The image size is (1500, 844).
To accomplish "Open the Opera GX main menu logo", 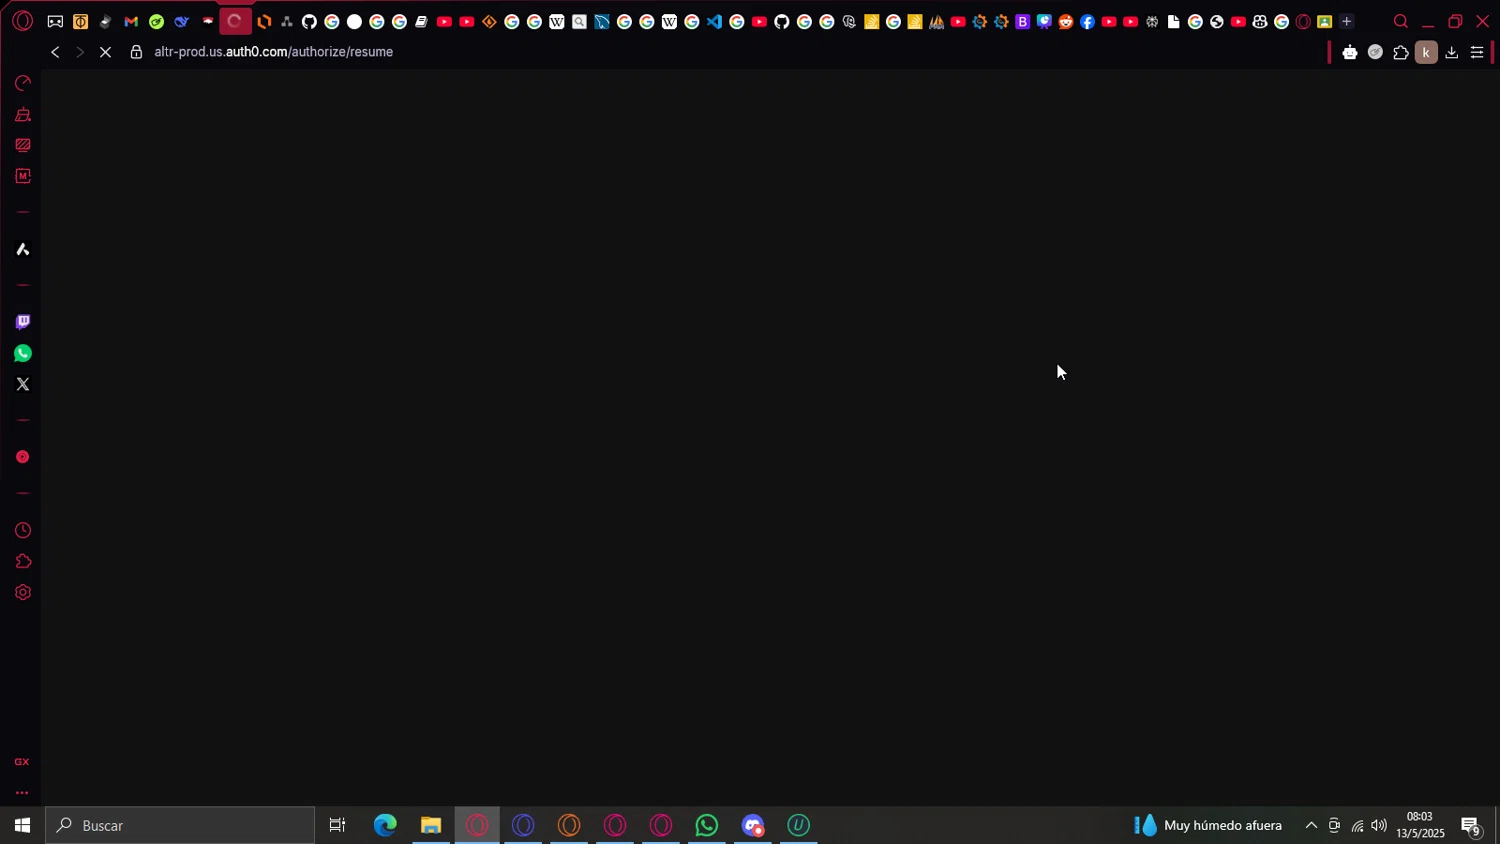I will [x=22, y=21].
